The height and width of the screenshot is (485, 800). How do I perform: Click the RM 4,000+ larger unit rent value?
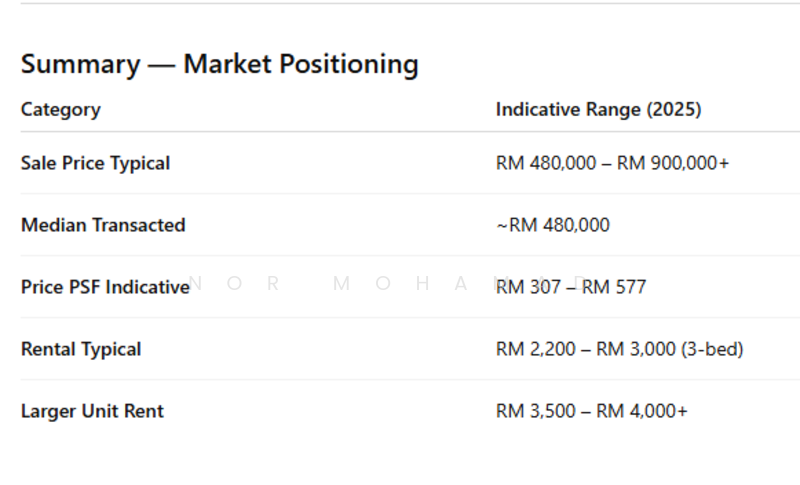point(642,411)
